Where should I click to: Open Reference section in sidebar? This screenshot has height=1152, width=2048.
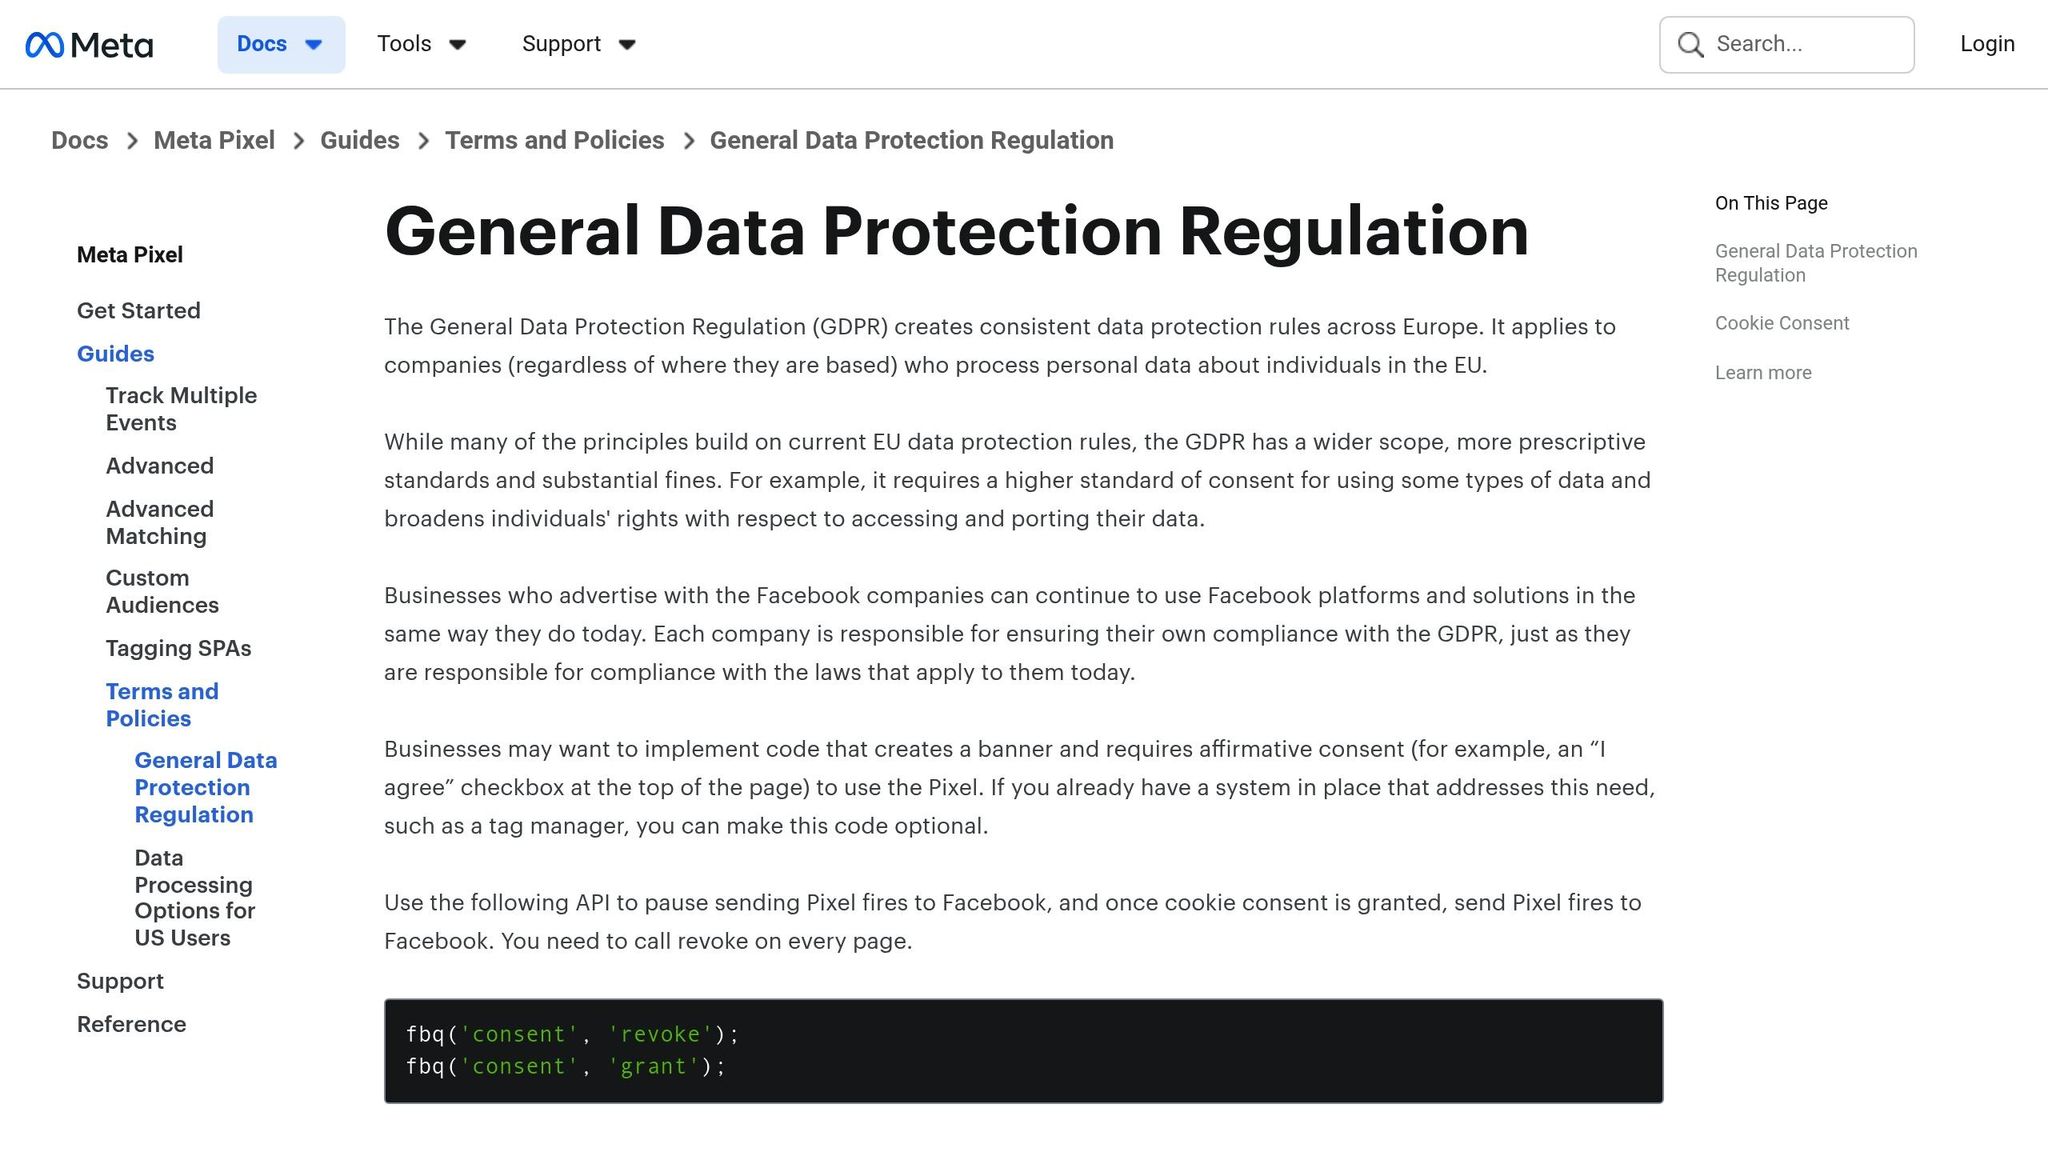coord(131,1024)
